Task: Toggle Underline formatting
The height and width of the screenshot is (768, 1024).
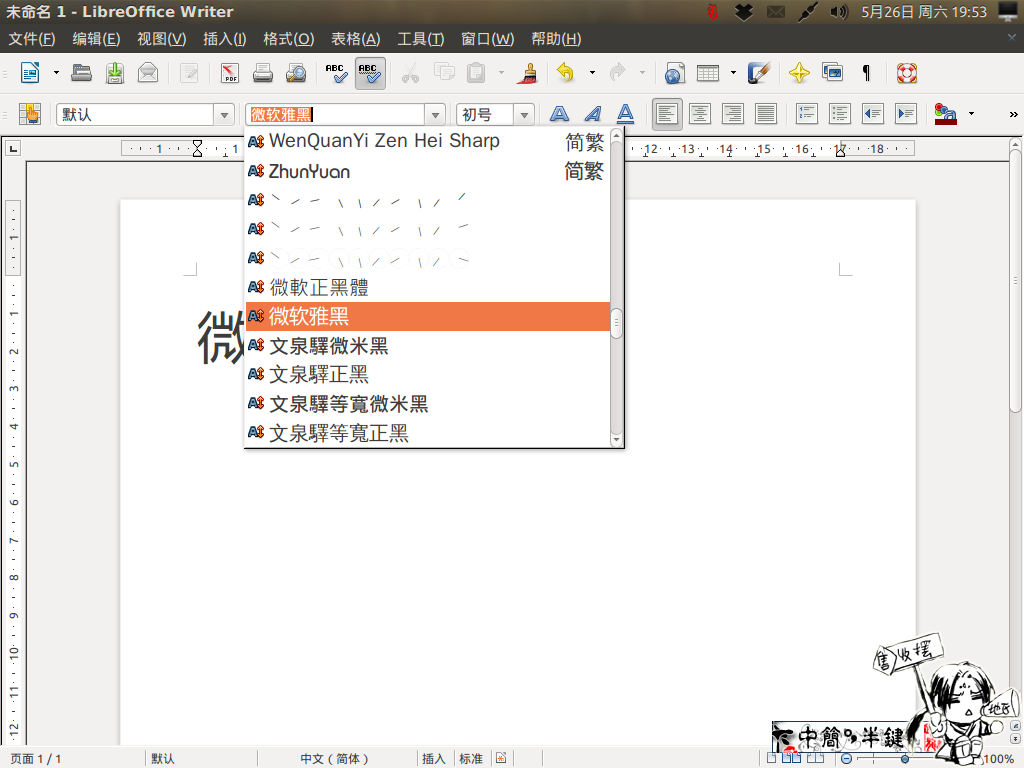Action: coord(626,114)
